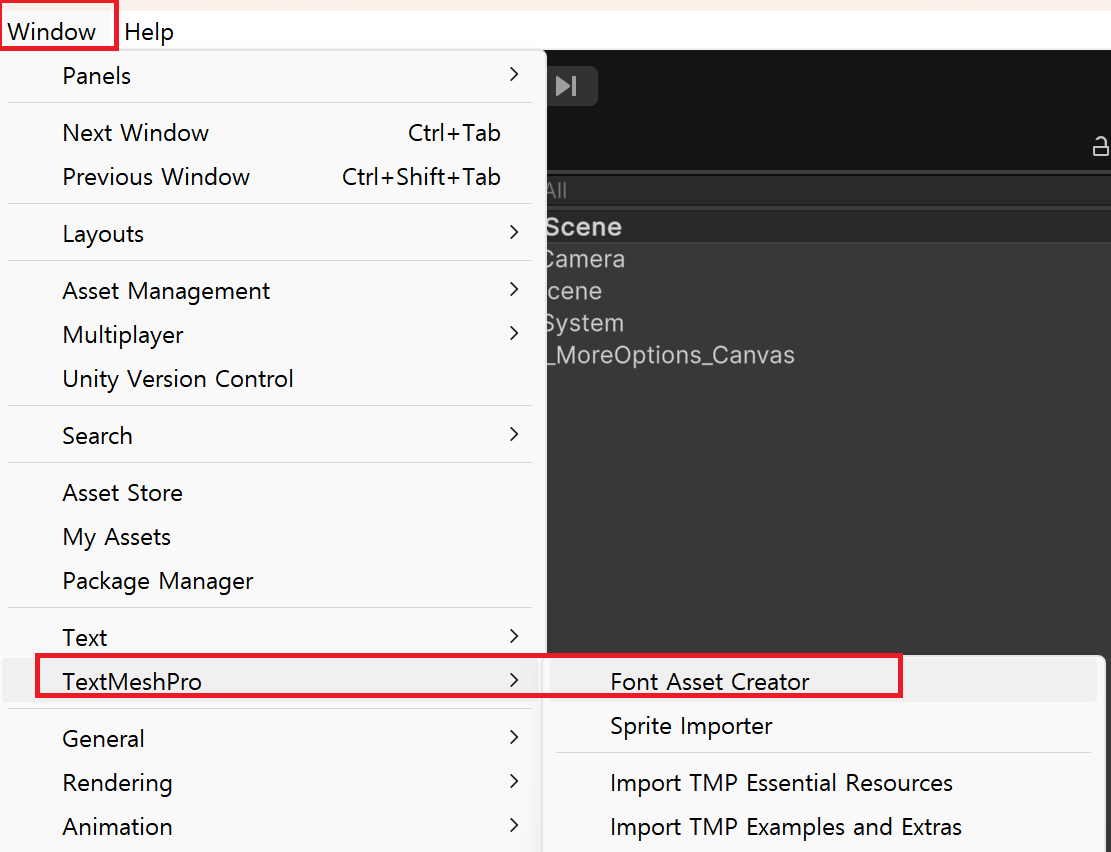Open the Window menu

(52, 32)
